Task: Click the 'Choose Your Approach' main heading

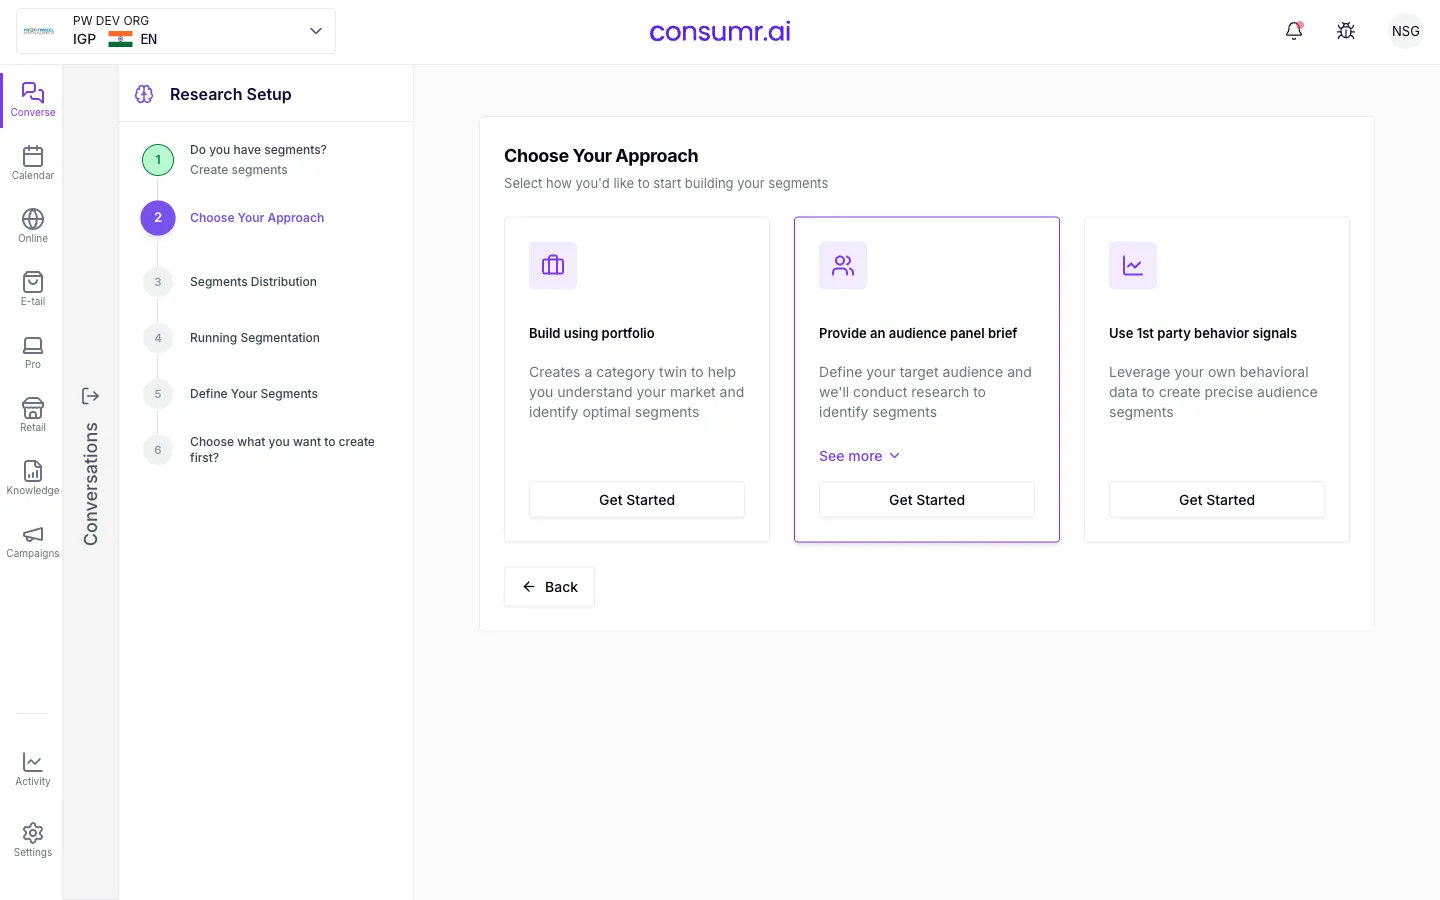Action: (601, 156)
